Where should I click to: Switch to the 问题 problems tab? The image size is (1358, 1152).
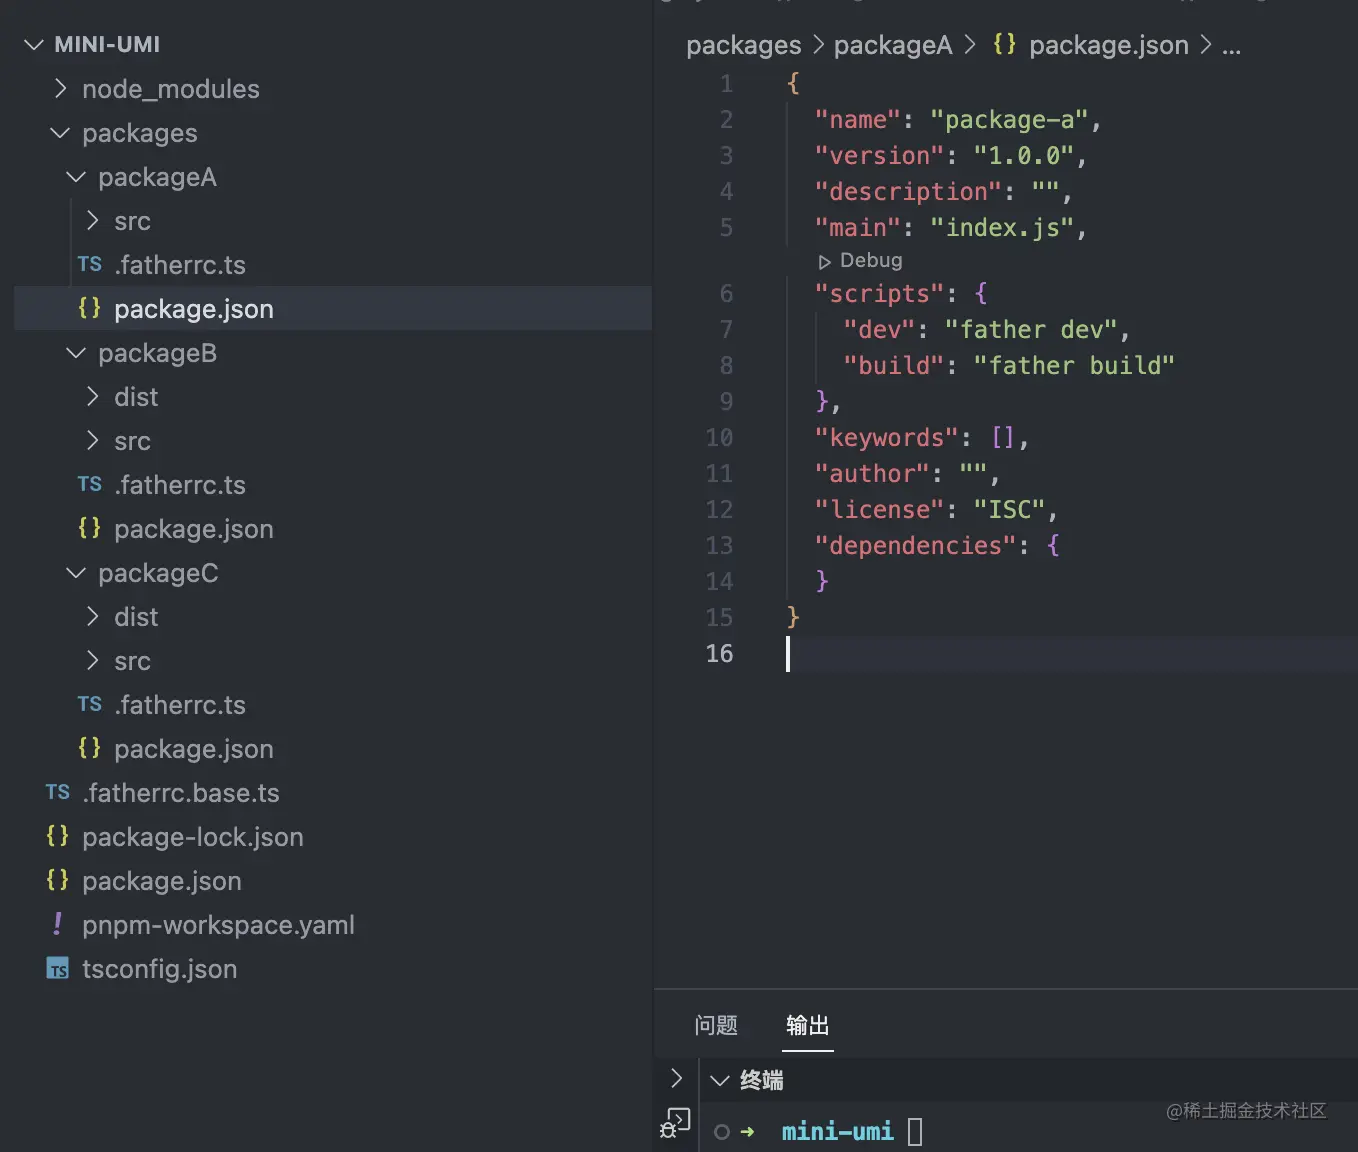[716, 1025]
